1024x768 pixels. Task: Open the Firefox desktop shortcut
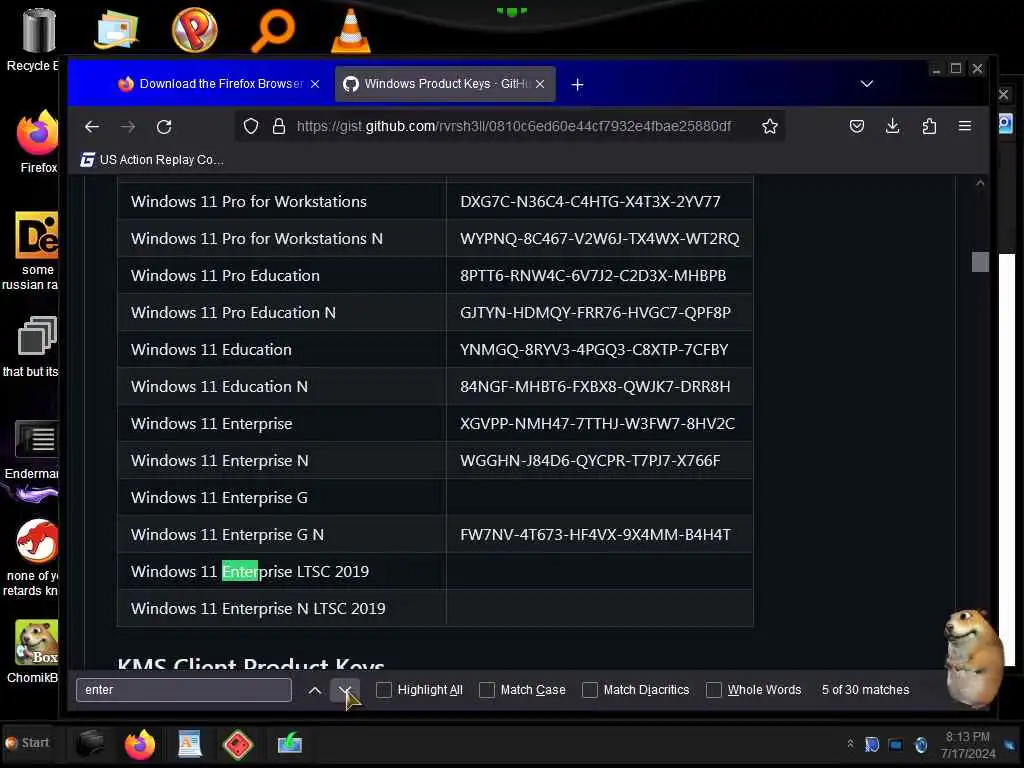coord(38,142)
